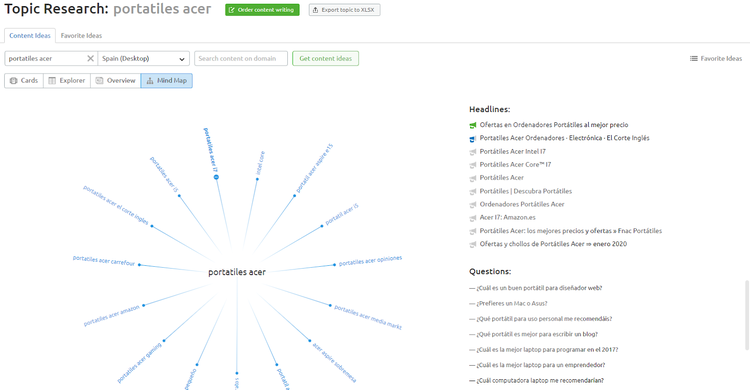Select the Portatiles acer i5 node at upper left
750x390 pixels.
(164, 175)
